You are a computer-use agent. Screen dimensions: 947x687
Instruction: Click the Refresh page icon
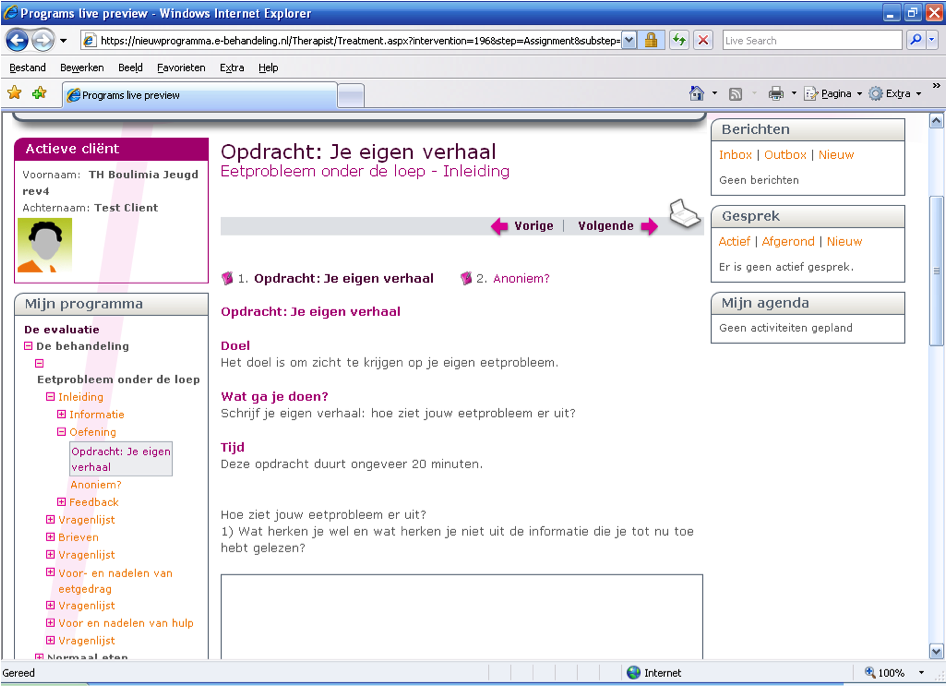(679, 40)
